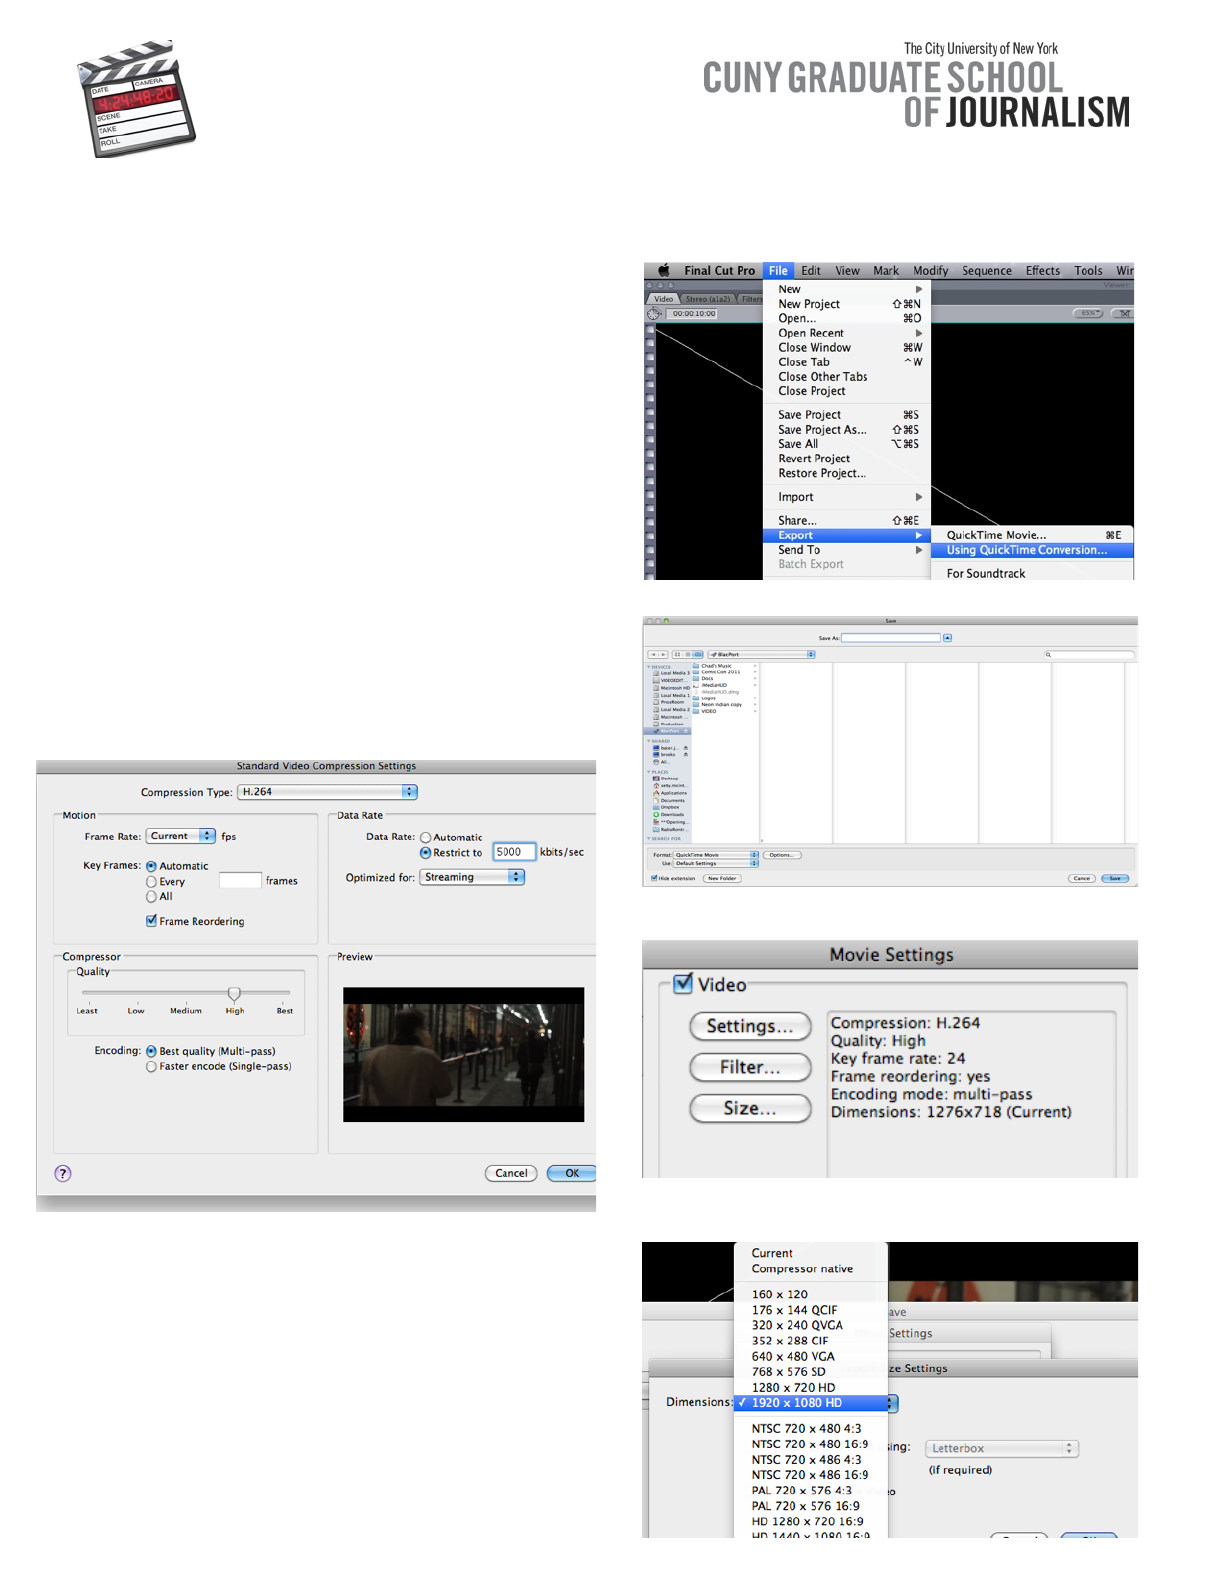Select Best quality (Multi-pass) encoding
This screenshot has height=1584, width=1224.
click(151, 1051)
